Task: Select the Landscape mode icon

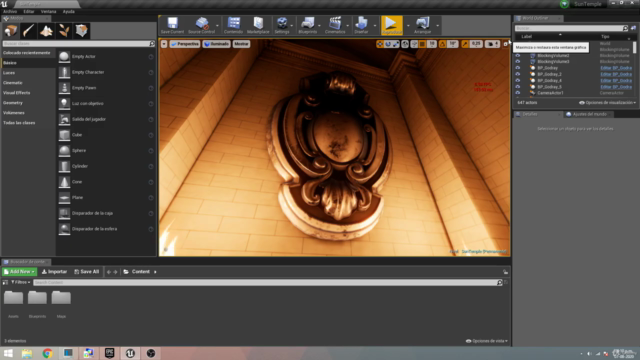Action: tap(46, 31)
